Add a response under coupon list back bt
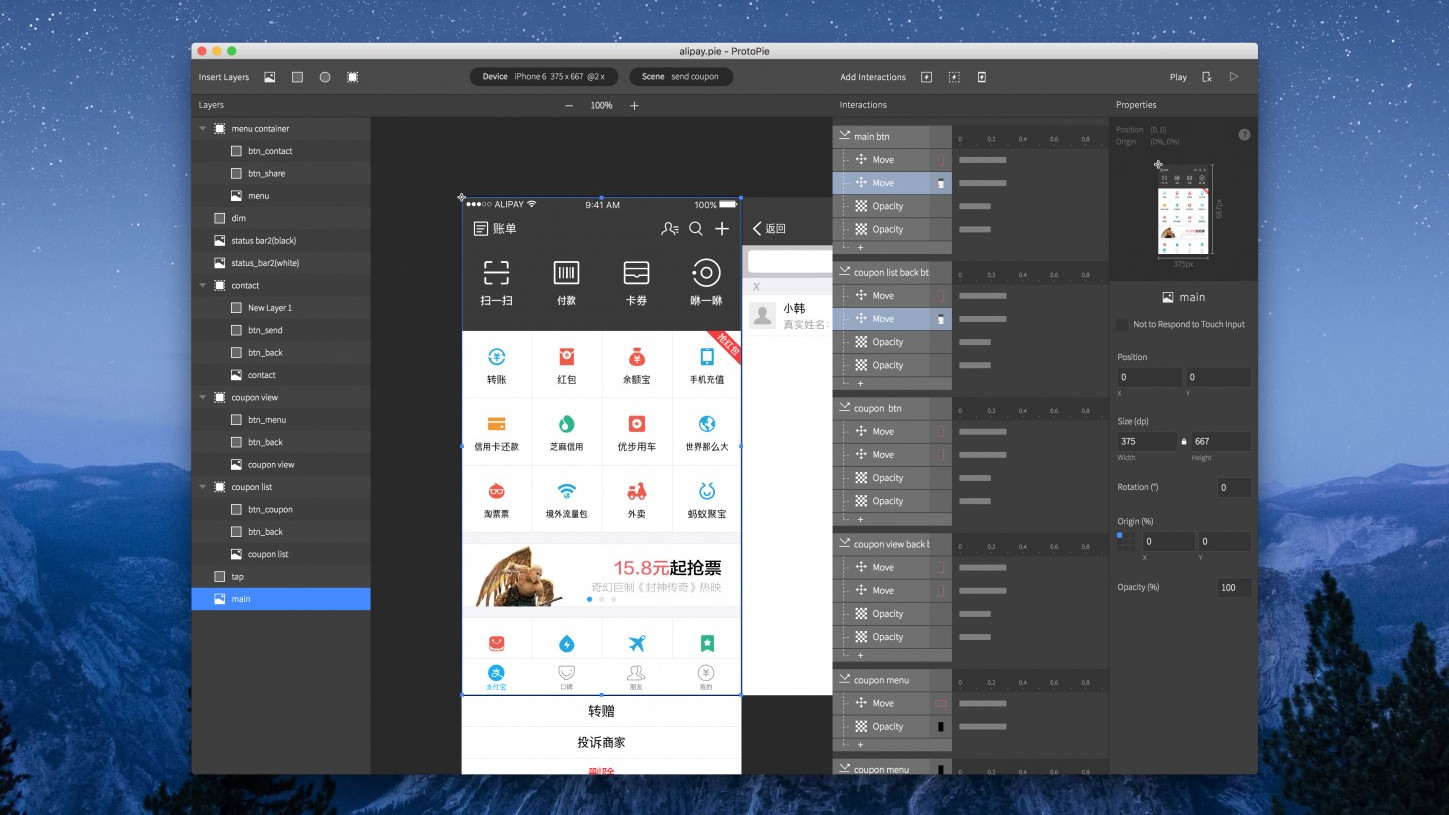 coord(860,383)
